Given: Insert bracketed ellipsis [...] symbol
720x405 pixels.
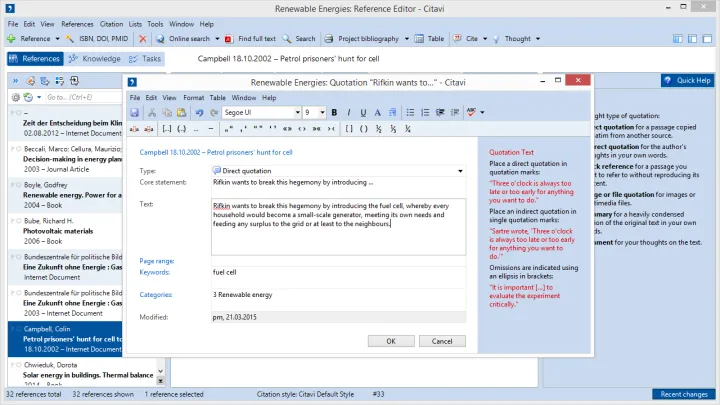Looking at the screenshot, I should 167,129.
